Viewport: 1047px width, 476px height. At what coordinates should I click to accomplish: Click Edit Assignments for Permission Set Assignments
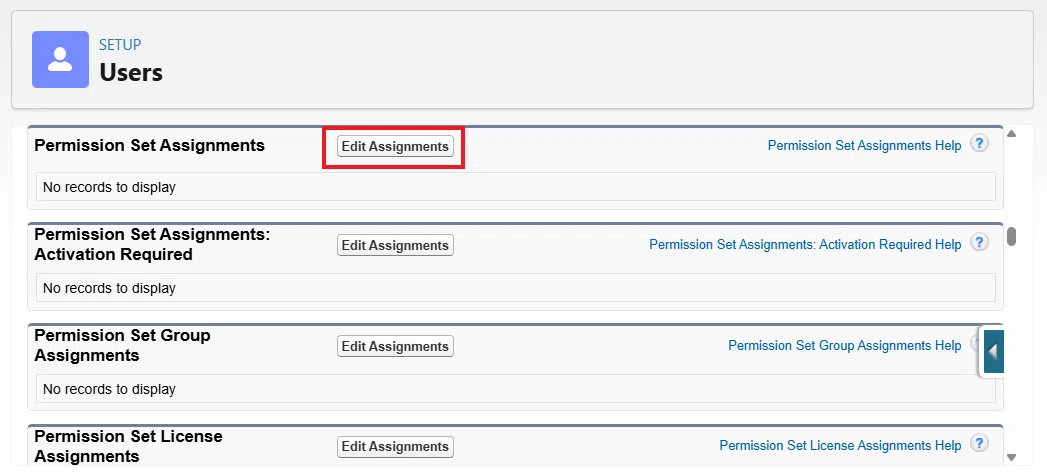point(395,146)
